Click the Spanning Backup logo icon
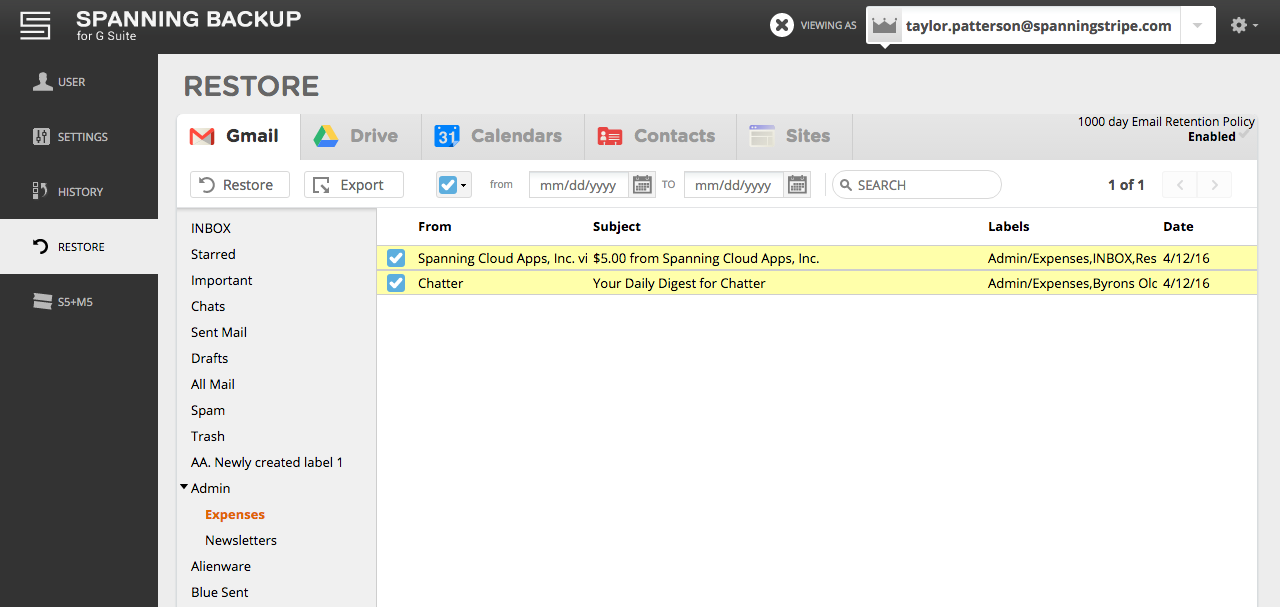 click(x=35, y=26)
